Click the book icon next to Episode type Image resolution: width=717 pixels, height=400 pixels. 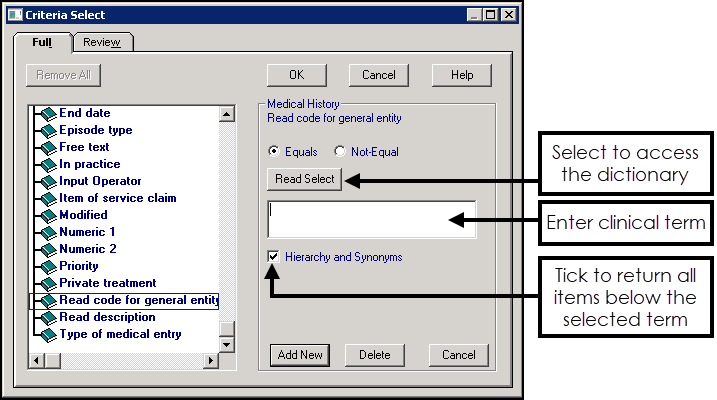pos(47,131)
